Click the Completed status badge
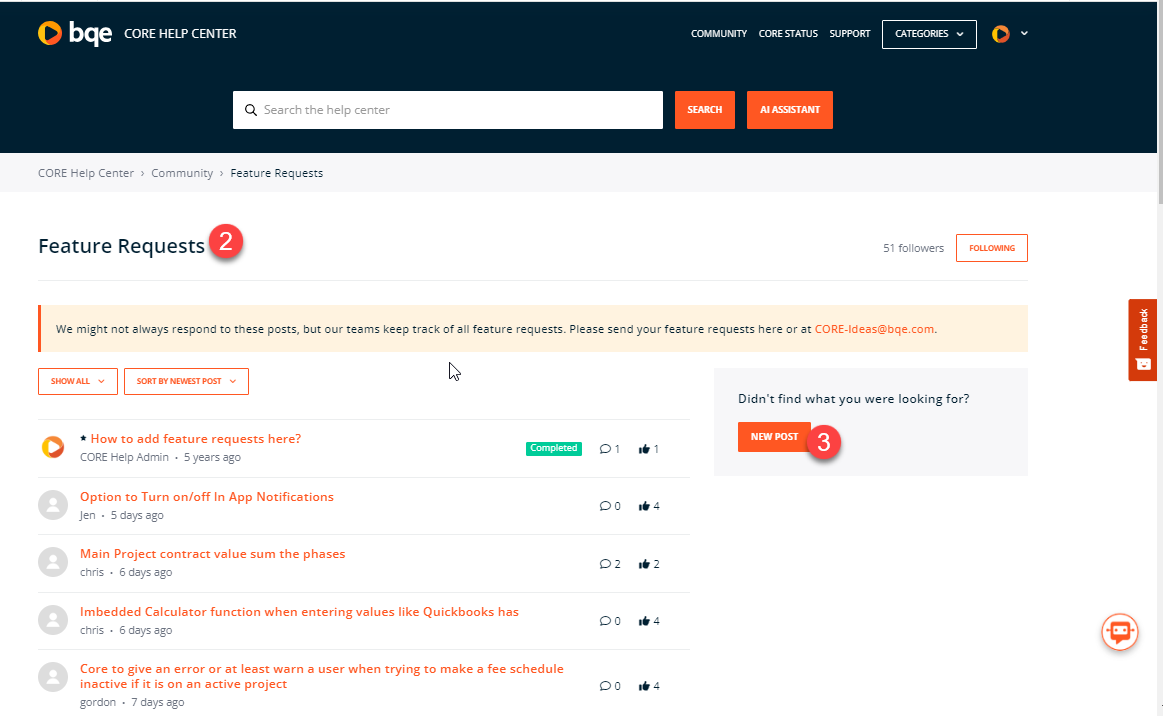1163x716 pixels. pos(553,448)
